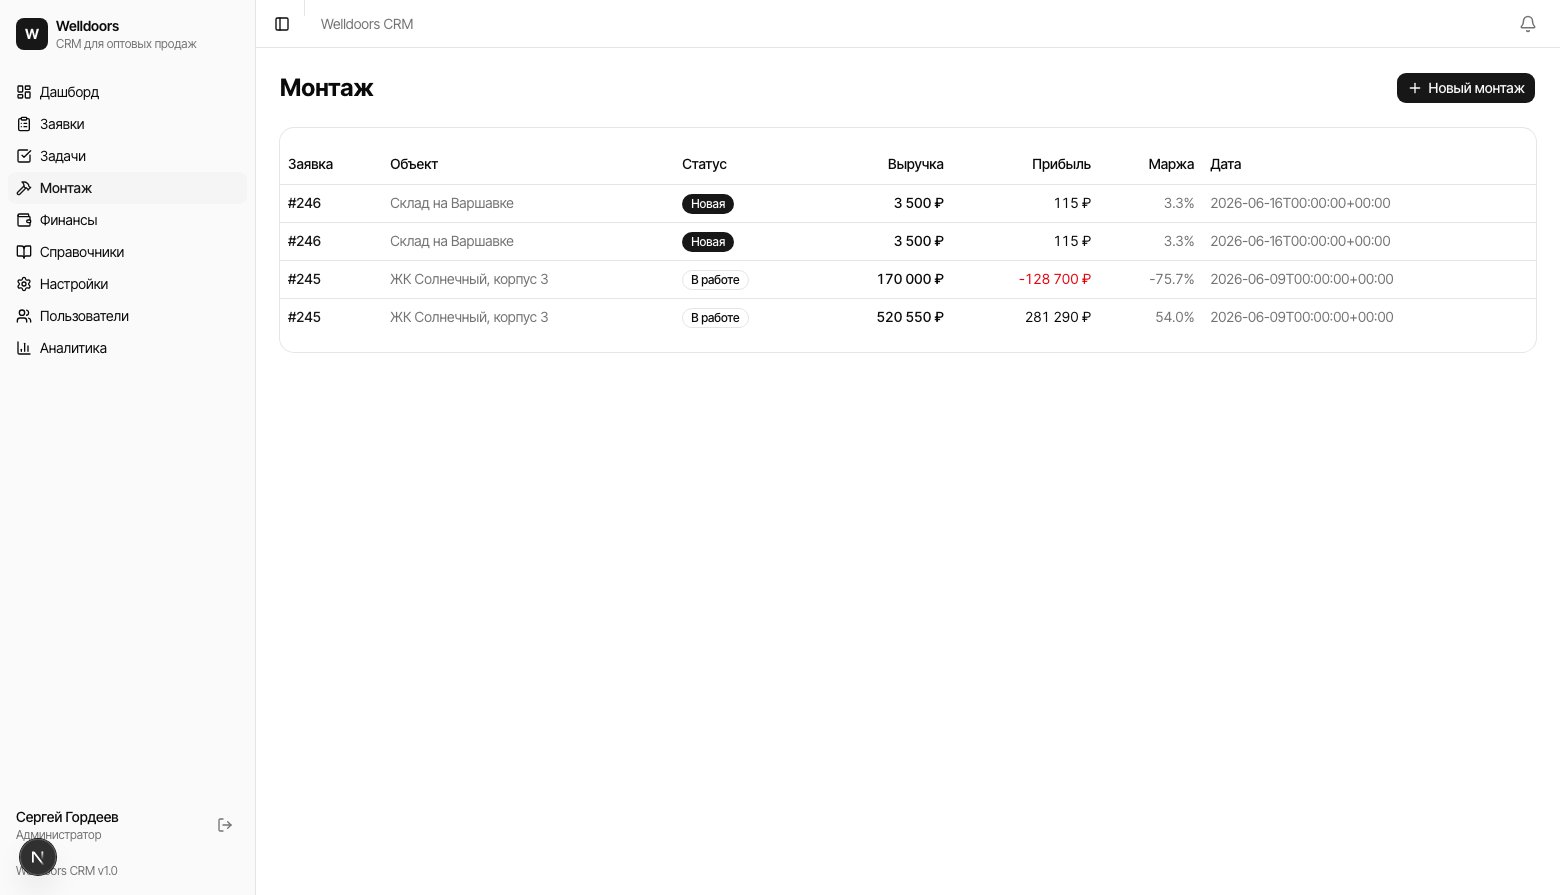Viewport: 1560px width, 895px height.
Task: Go to Настройки
Action: 127,284
